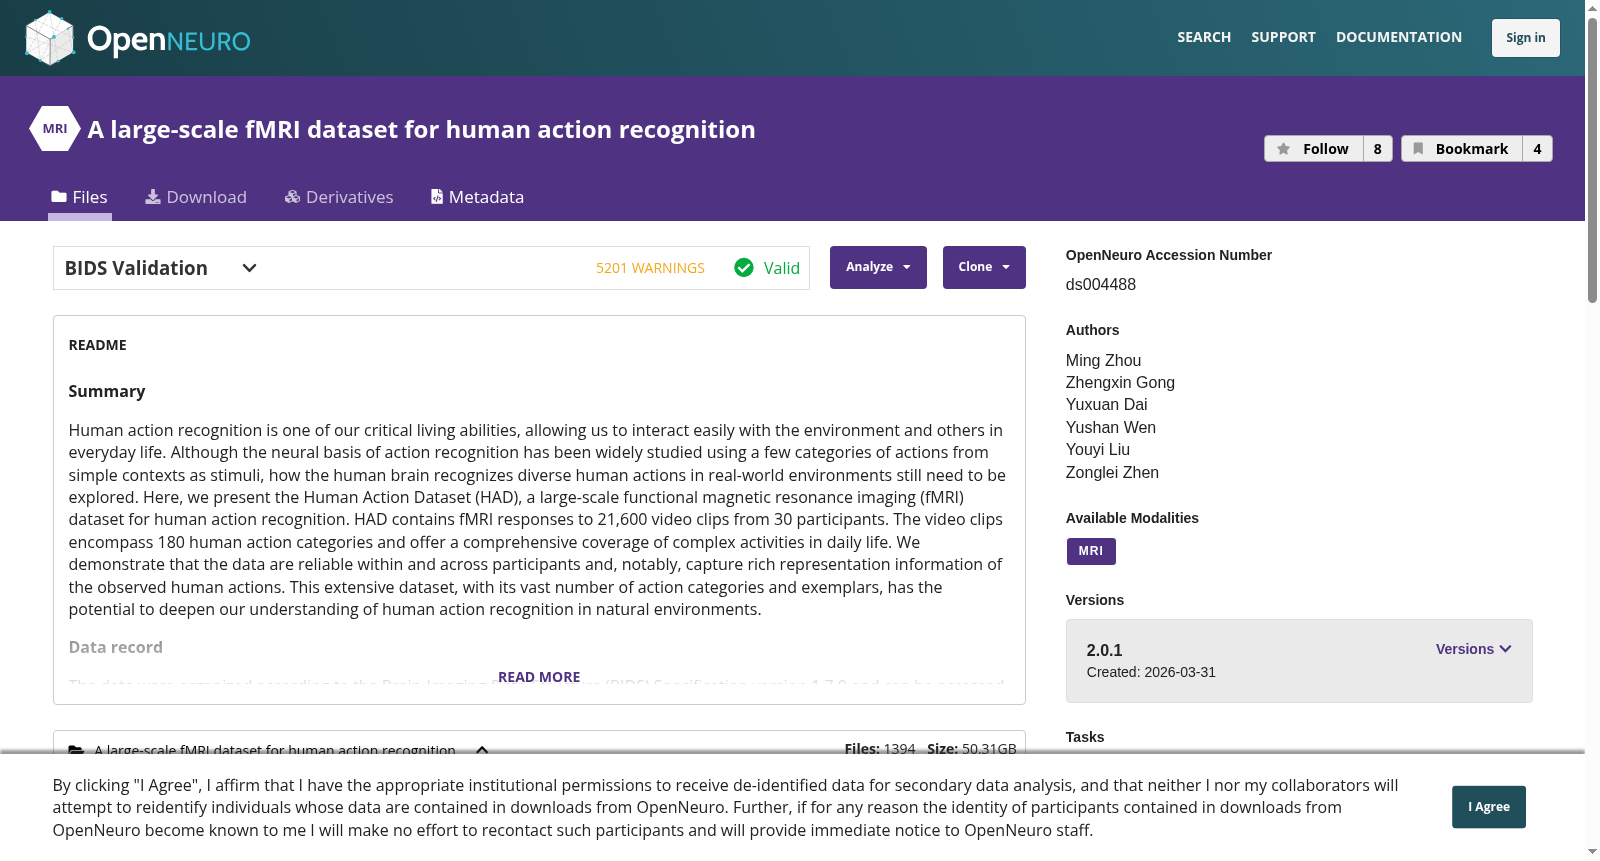The height and width of the screenshot is (861, 1600).
Task: Expand the Versions list
Action: (x=1474, y=649)
